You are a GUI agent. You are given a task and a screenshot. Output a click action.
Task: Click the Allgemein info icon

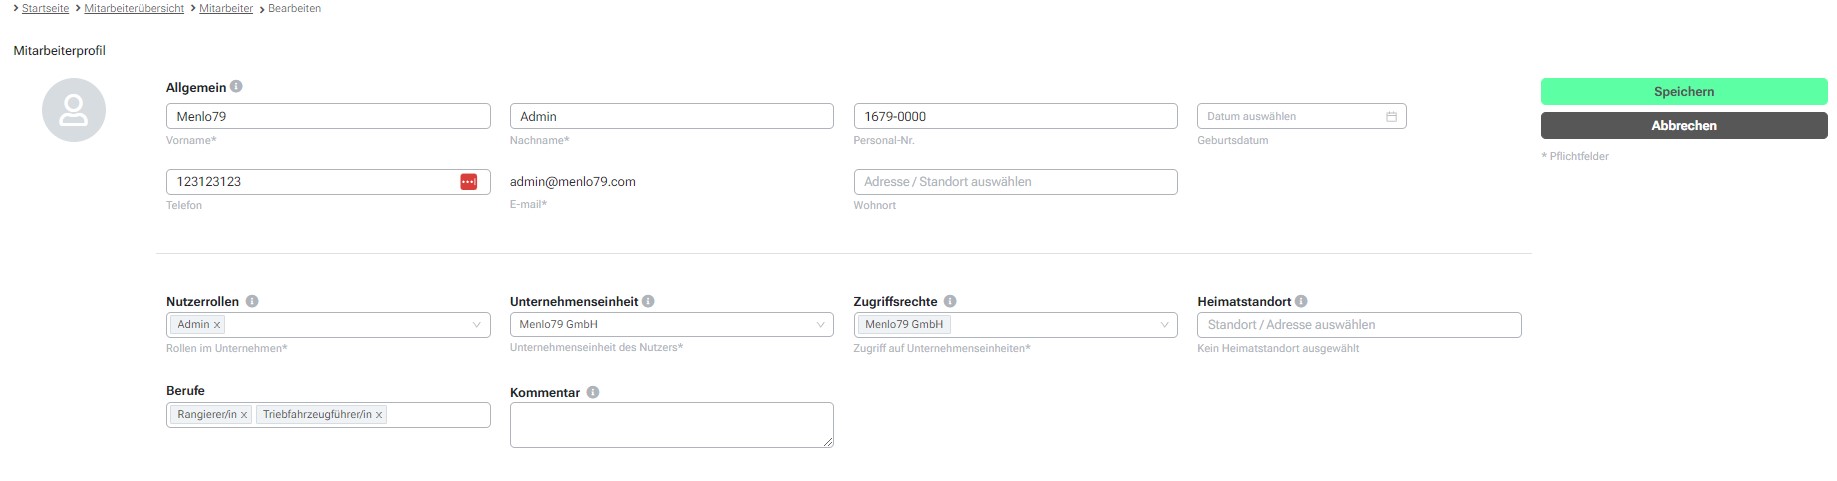pyautogui.click(x=236, y=87)
